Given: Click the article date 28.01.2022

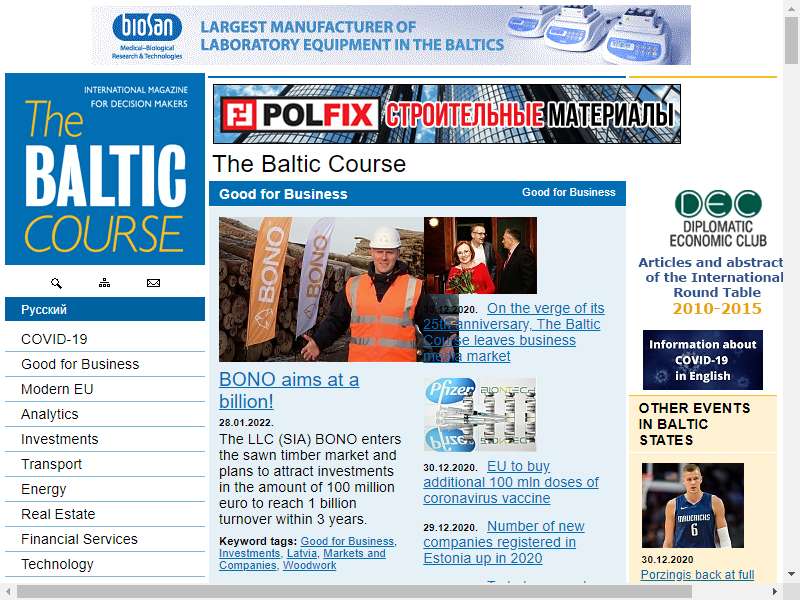Looking at the screenshot, I should [x=246, y=423].
